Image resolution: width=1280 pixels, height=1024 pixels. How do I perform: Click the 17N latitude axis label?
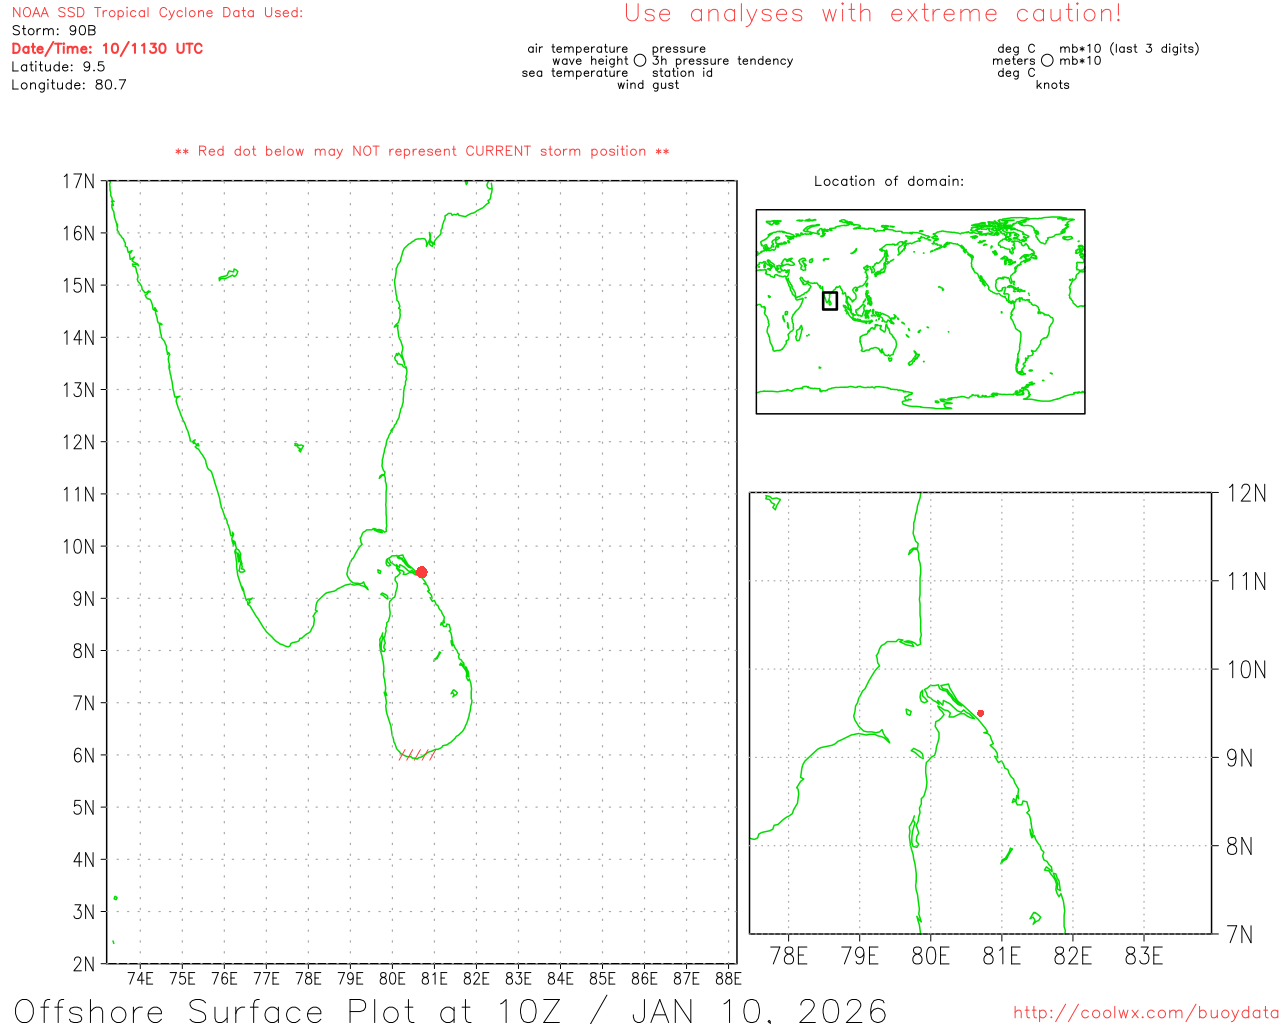click(x=78, y=182)
